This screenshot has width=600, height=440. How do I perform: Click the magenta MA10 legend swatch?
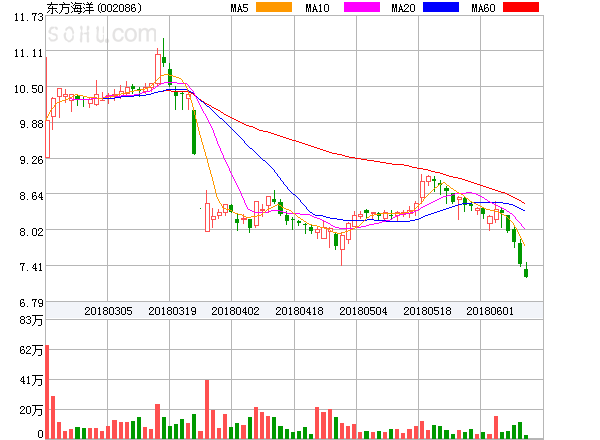point(362,7)
